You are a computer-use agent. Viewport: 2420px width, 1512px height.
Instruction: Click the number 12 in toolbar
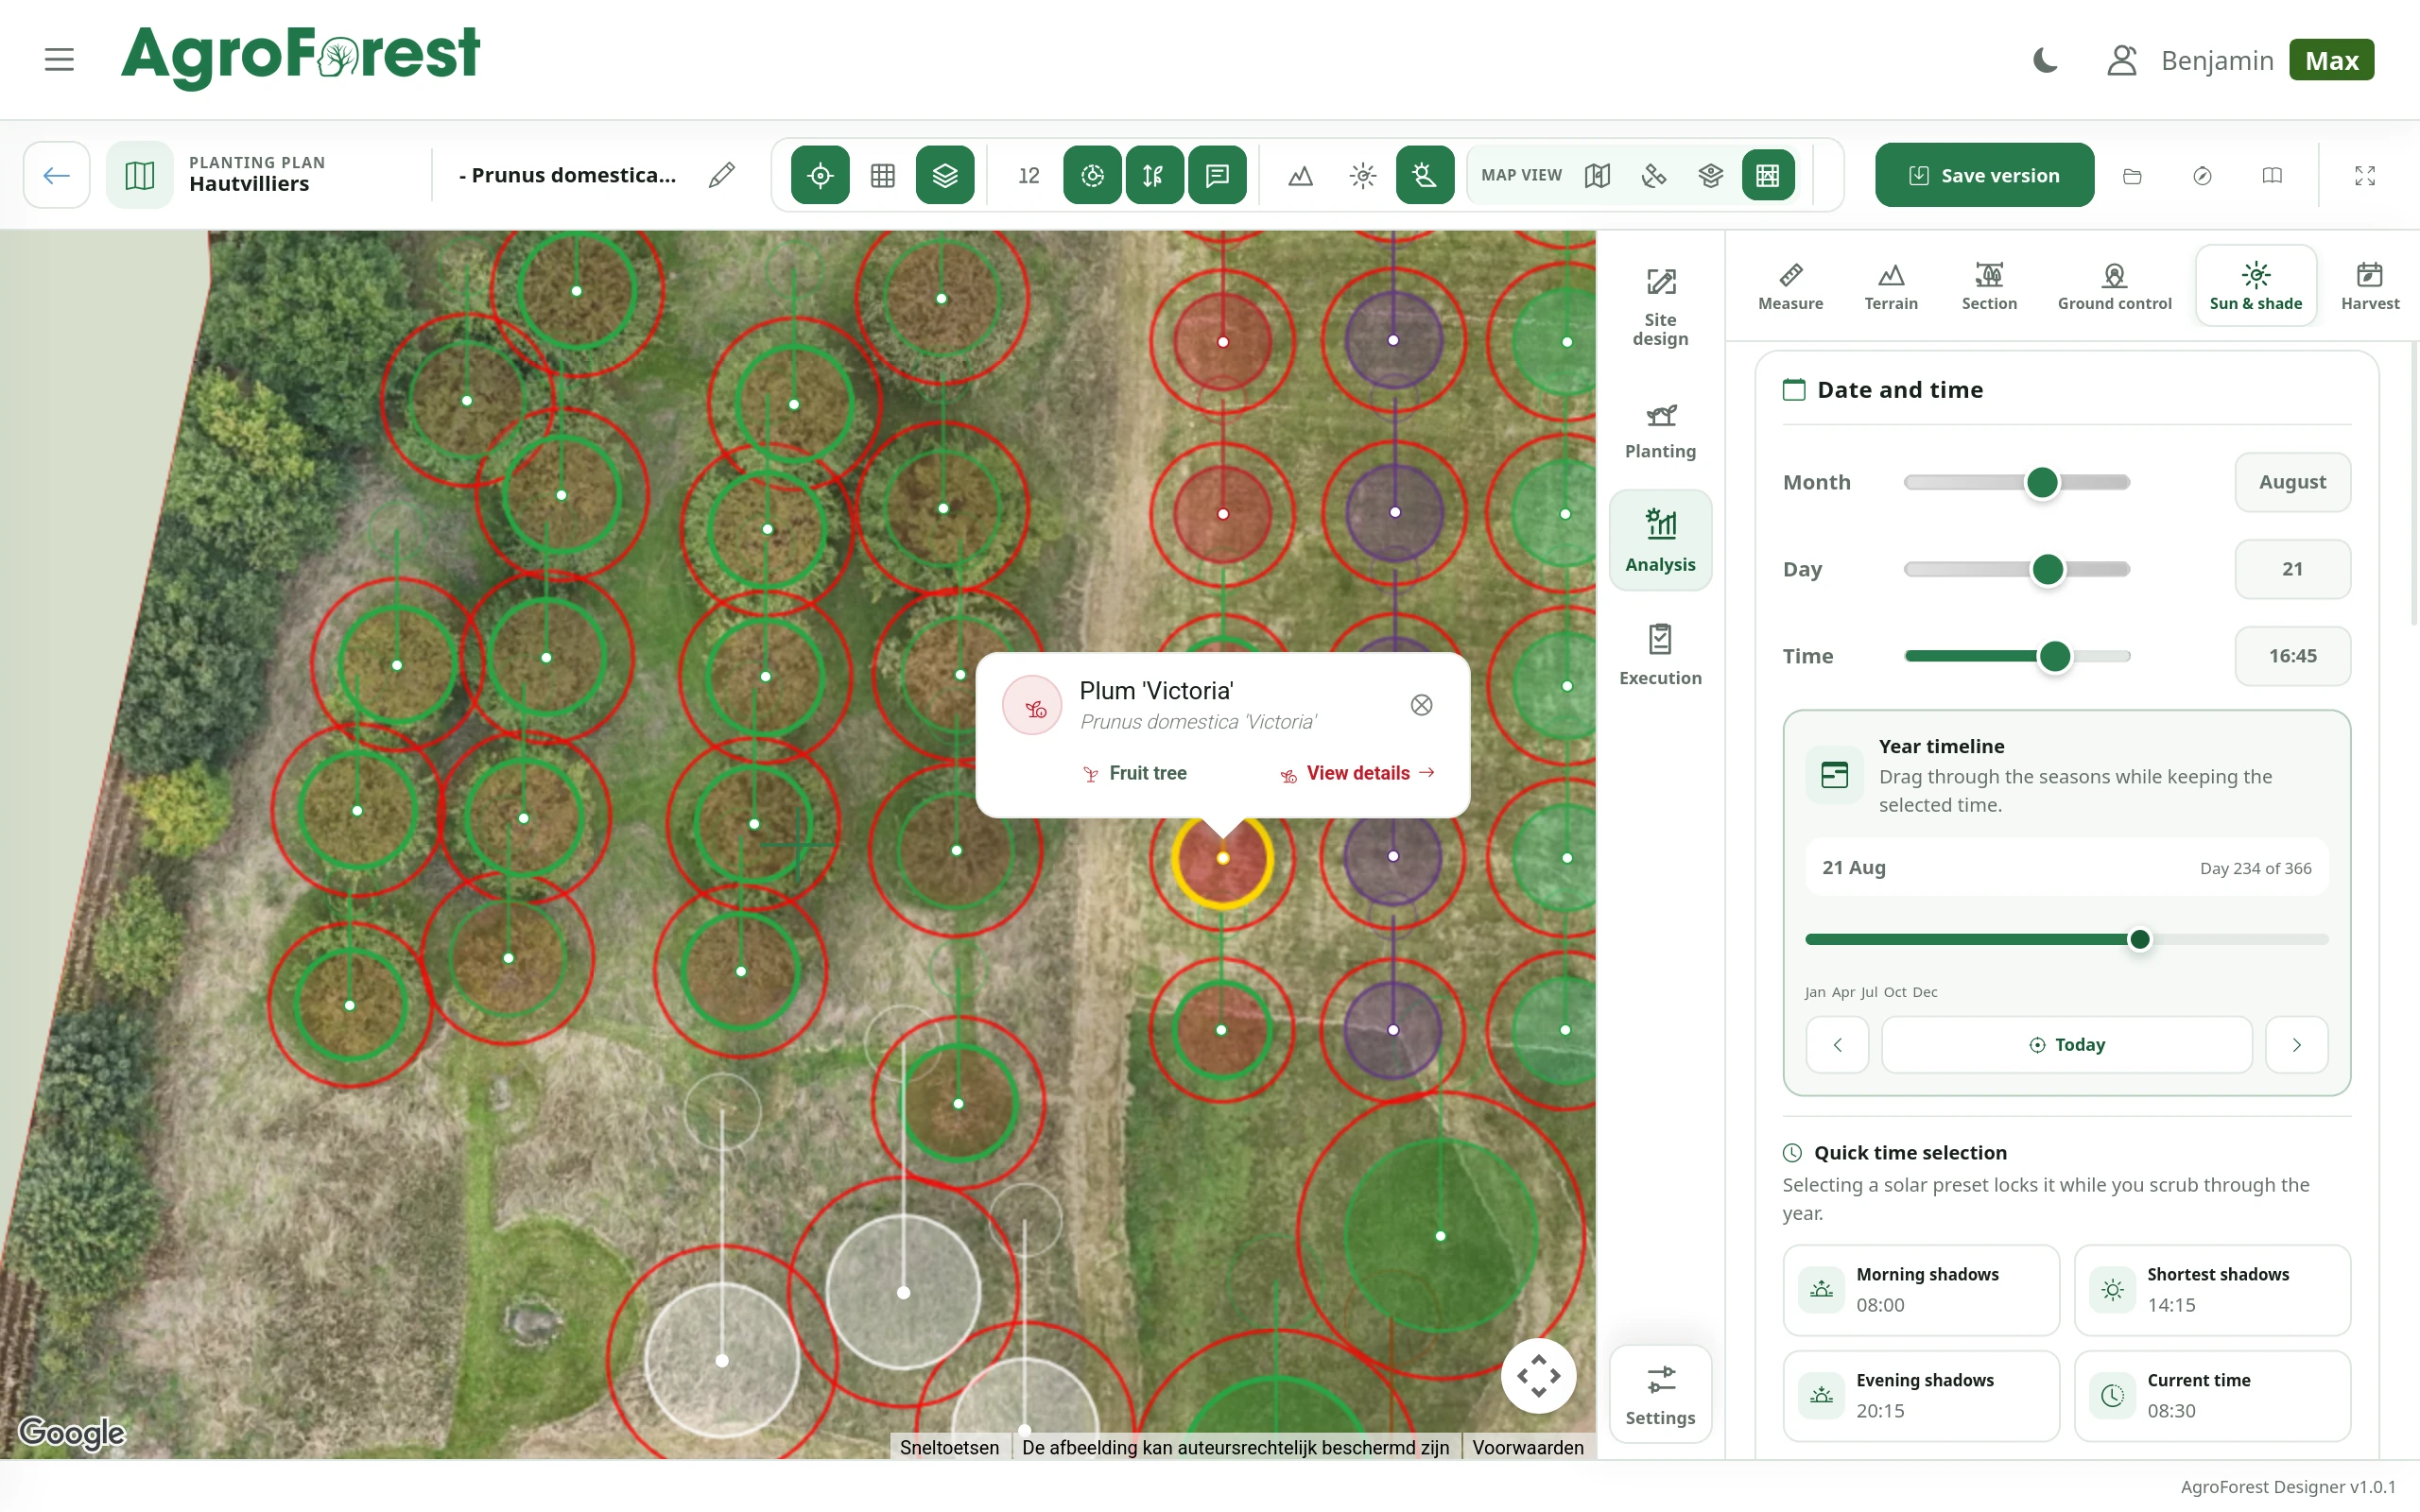click(1029, 176)
